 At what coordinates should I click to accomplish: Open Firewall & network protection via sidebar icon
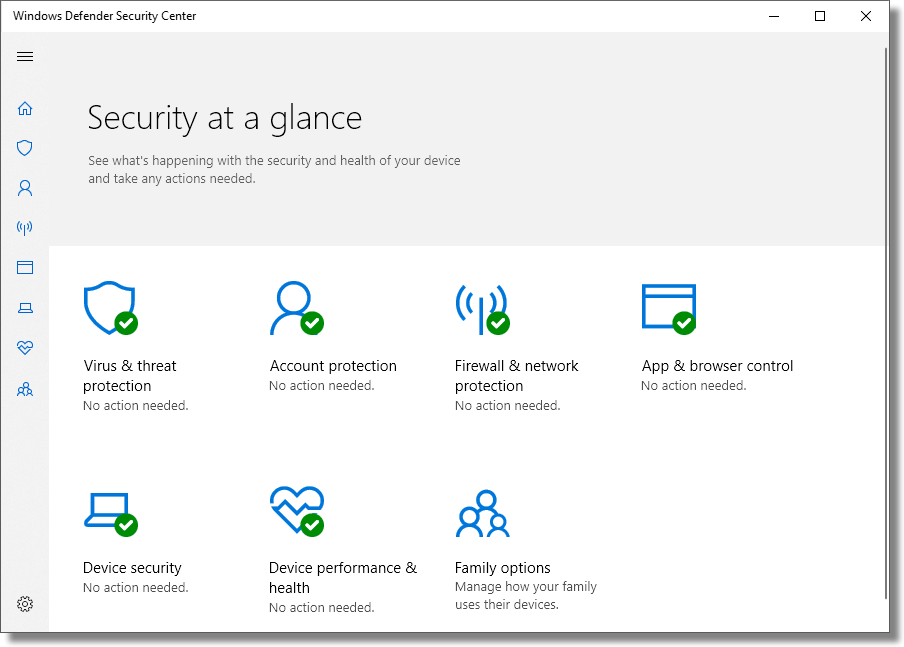[24, 228]
